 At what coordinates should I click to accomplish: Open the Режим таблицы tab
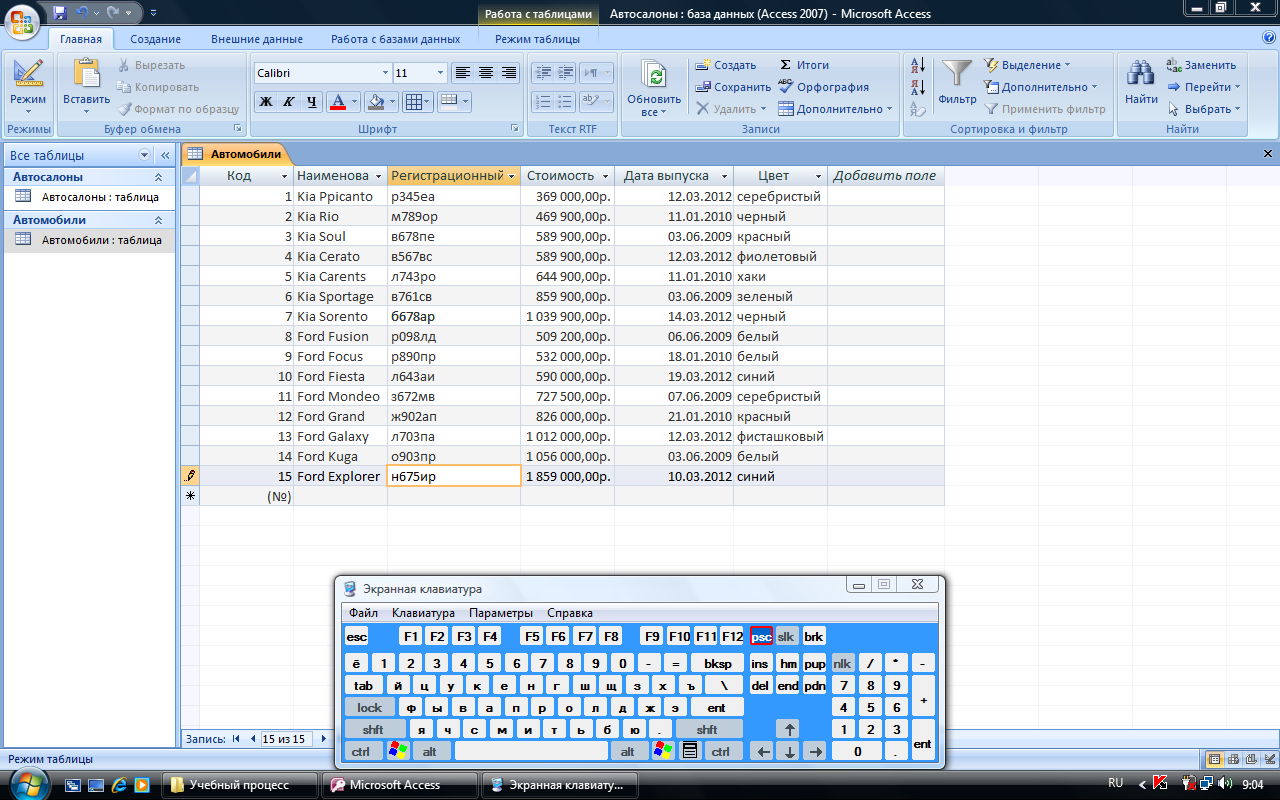(537, 39)
